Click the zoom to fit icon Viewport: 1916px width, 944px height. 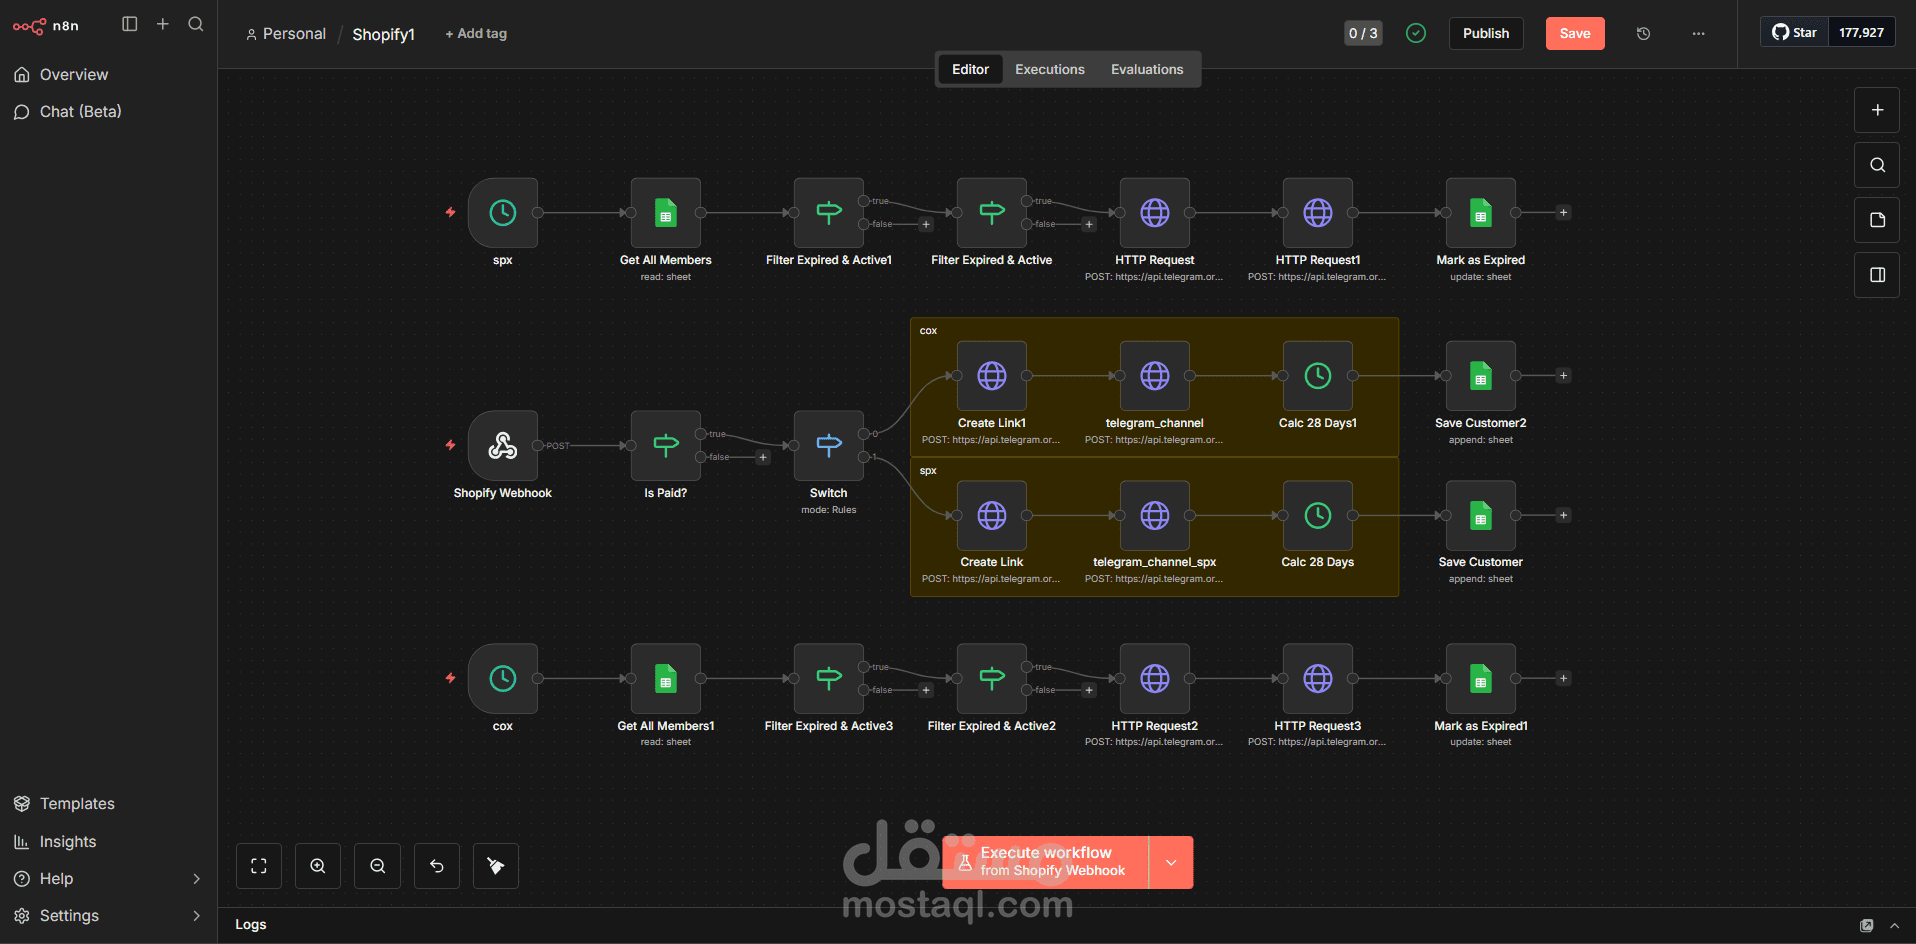pos(259,866)
